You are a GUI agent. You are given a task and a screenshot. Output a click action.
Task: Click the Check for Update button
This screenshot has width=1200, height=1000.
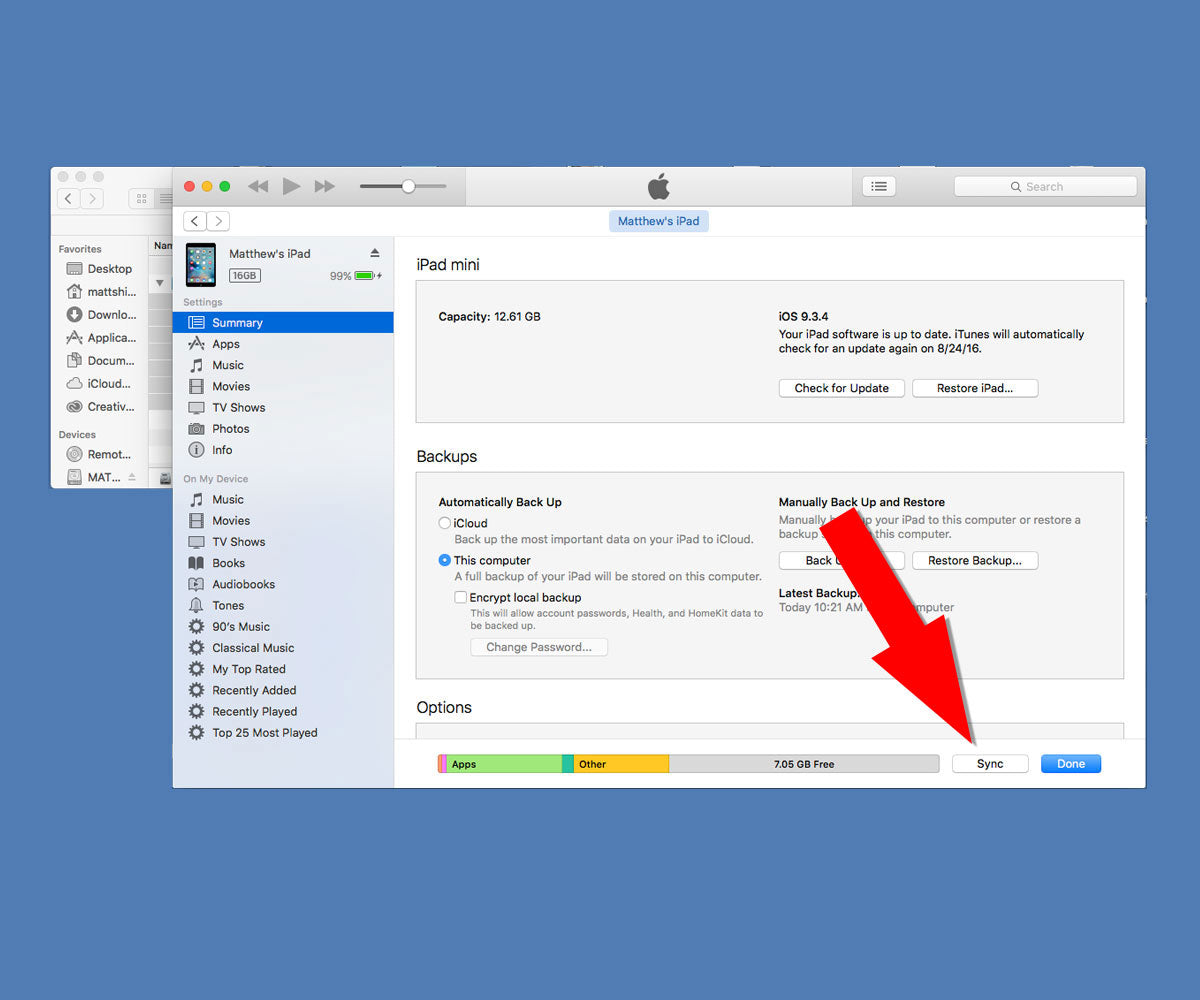point(841,388)
